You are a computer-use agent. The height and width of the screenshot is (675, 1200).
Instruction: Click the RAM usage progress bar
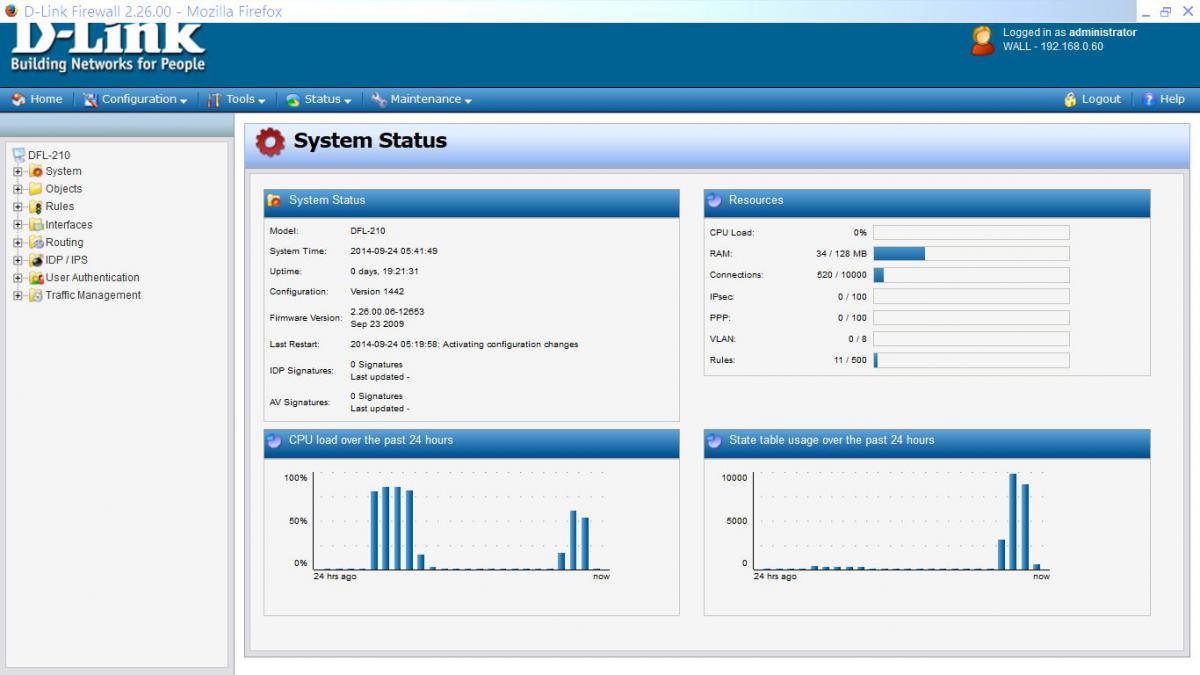point(971,254)
